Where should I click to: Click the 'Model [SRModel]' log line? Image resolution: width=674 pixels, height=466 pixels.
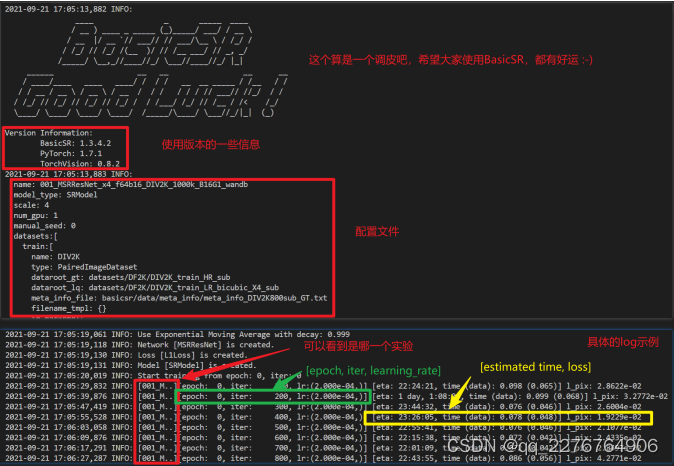click(x=131, y=365)
